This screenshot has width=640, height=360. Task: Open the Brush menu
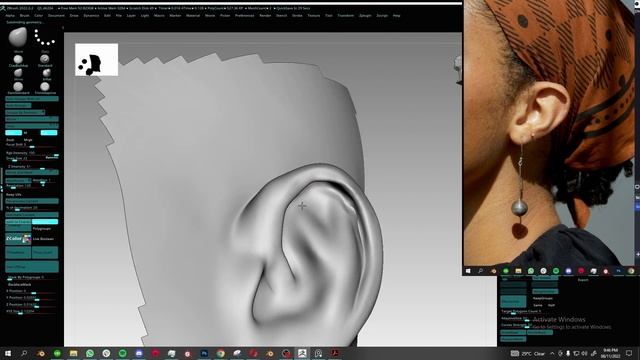coord(24,16)
